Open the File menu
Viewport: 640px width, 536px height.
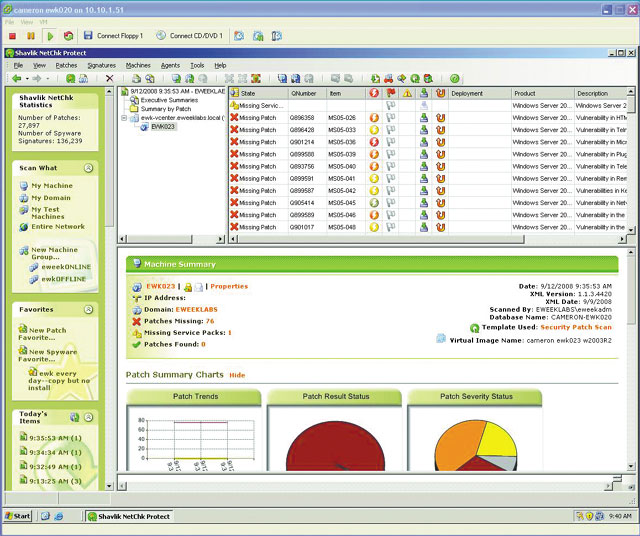pyautogui.click(x=18, y=65)
